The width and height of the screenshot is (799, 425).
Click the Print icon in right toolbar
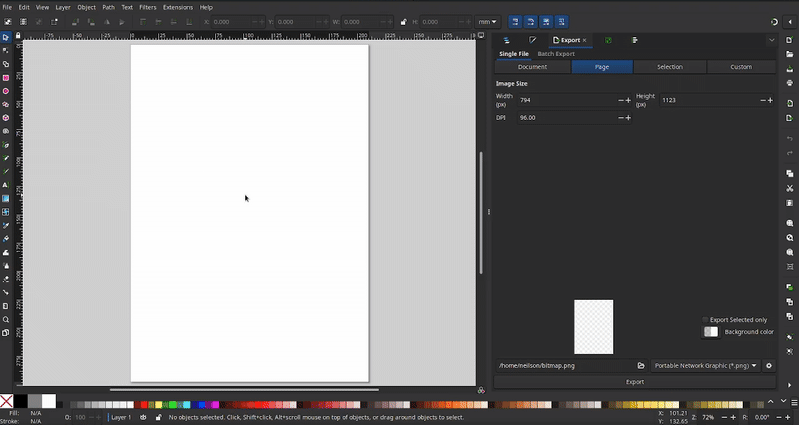[x=790, y=84]
